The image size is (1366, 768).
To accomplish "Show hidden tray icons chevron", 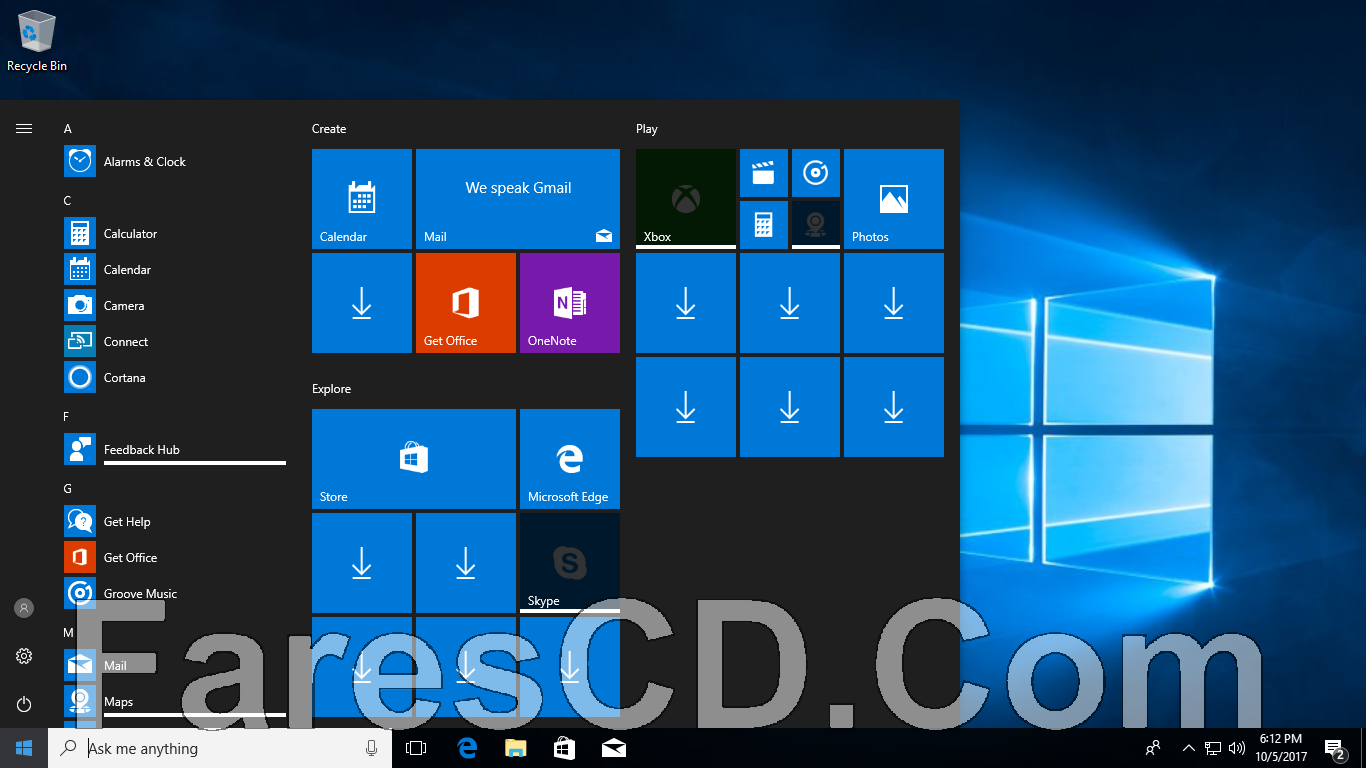I will click(x=1188, y=748).
